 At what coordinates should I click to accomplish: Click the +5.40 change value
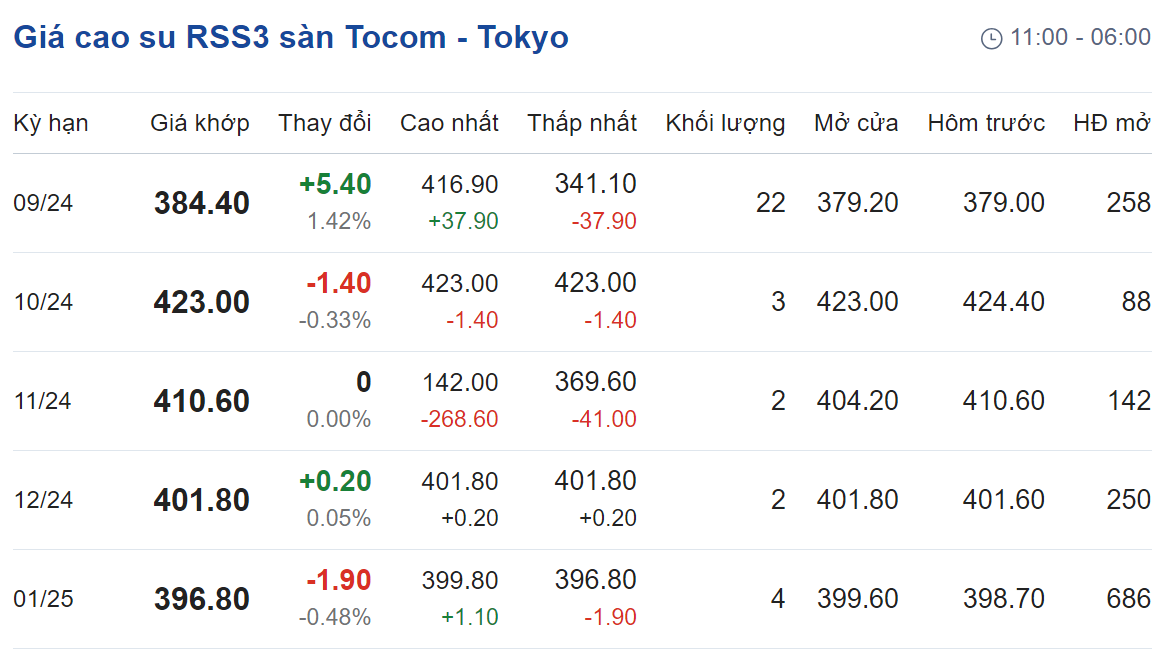(x=335, y=184)
